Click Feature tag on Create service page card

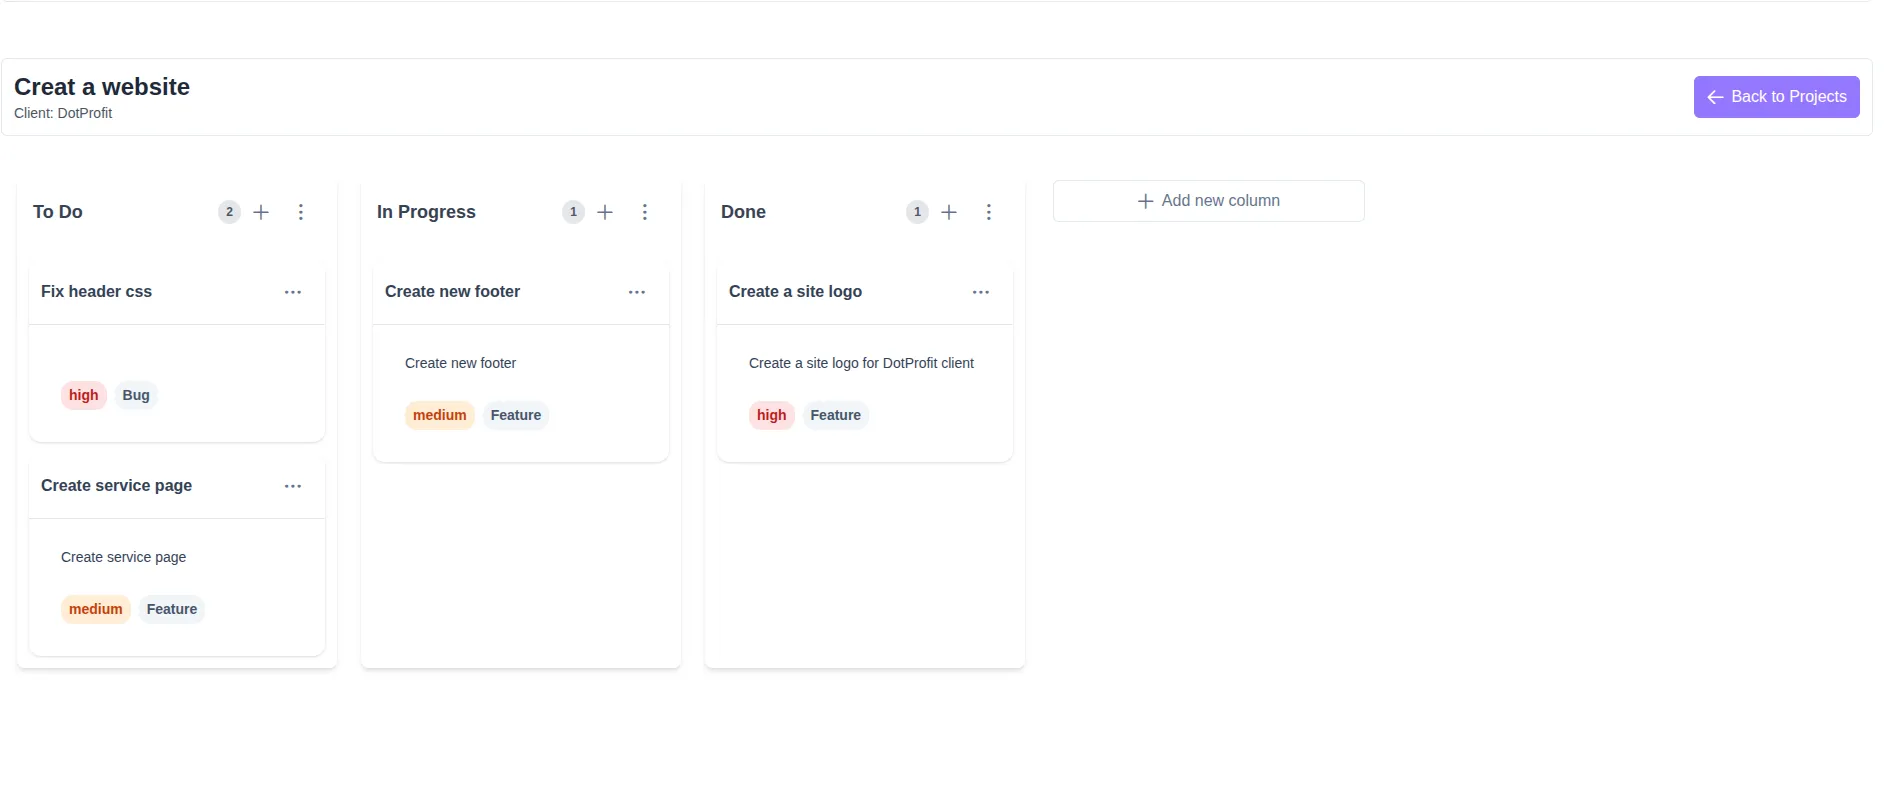pyautogui.click(x=172, y=609)
